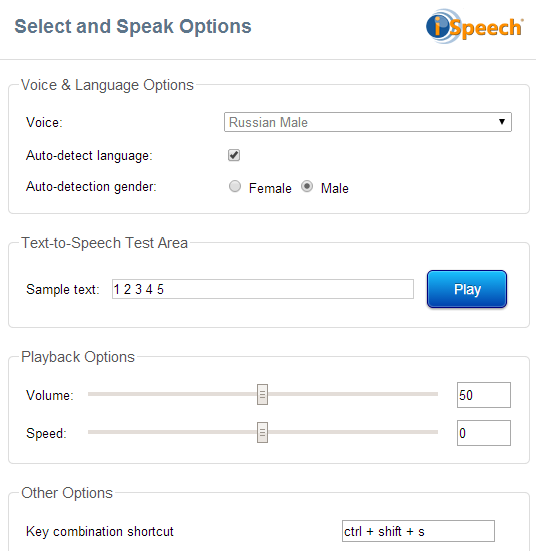Click the Sample text input field
Screen dimensions: 536x551
263,289
